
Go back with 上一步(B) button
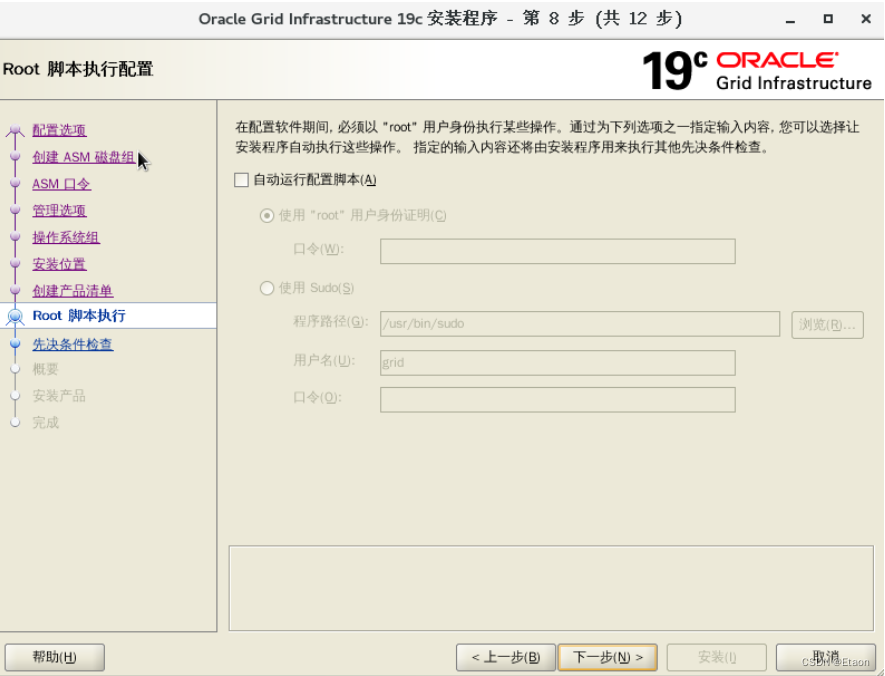tap(506, 657)
